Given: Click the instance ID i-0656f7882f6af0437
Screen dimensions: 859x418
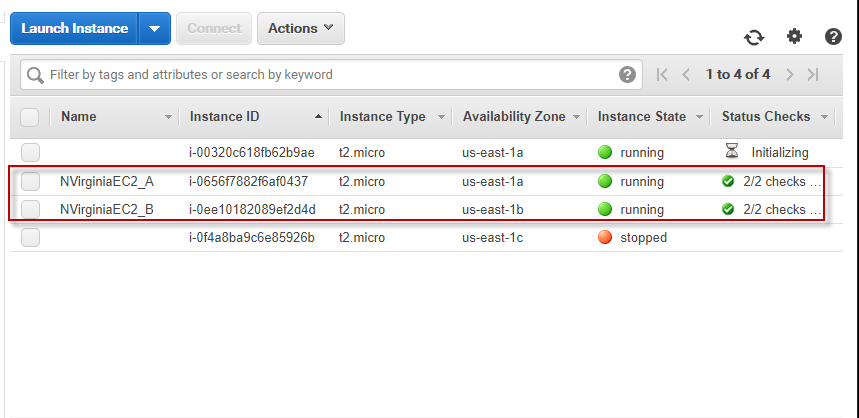Looking at the screenshot, I should (248, 181).
